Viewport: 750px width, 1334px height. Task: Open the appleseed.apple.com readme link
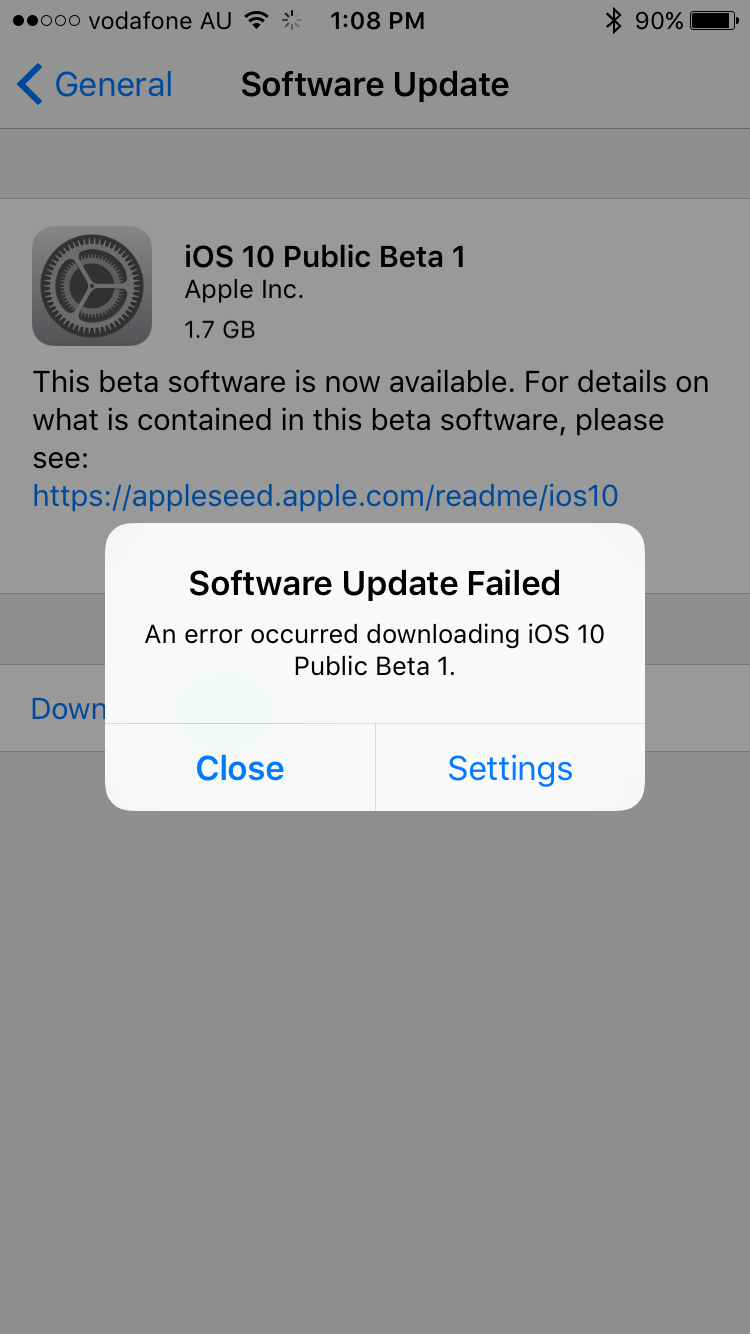point(325,495)
